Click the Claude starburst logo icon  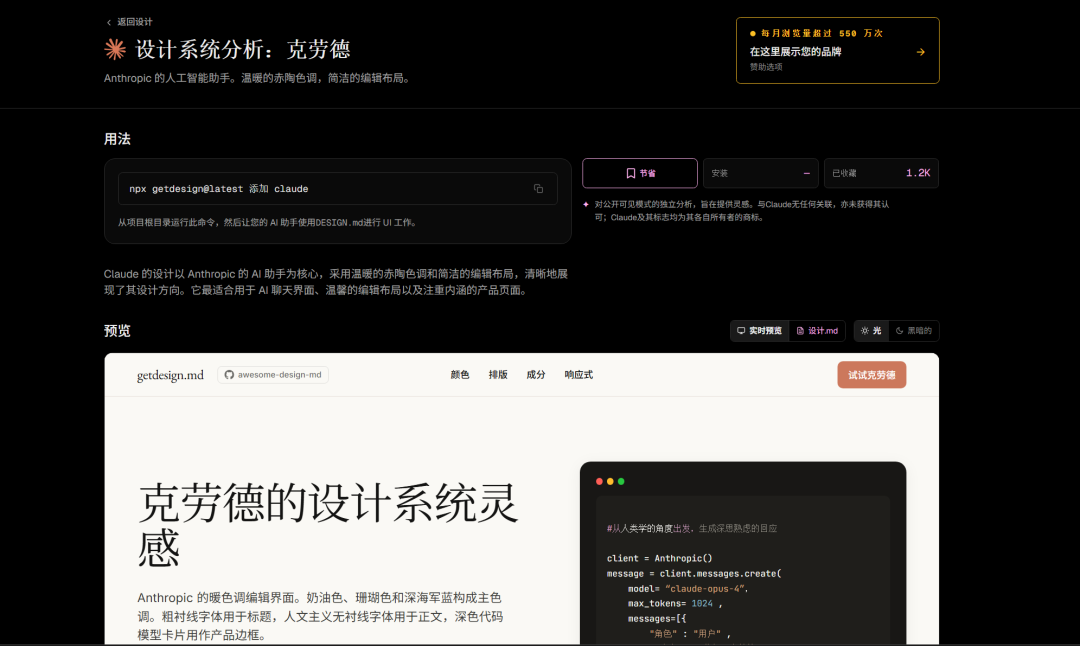pos(115,50)
